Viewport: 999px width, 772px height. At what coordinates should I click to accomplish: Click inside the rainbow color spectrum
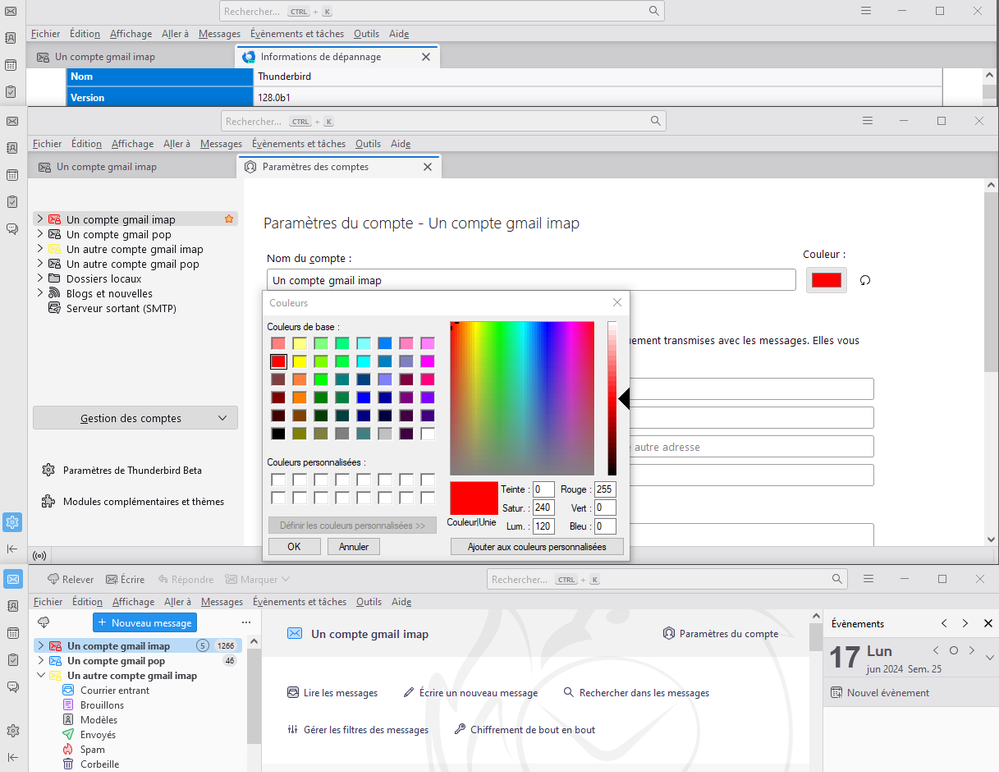522,398
